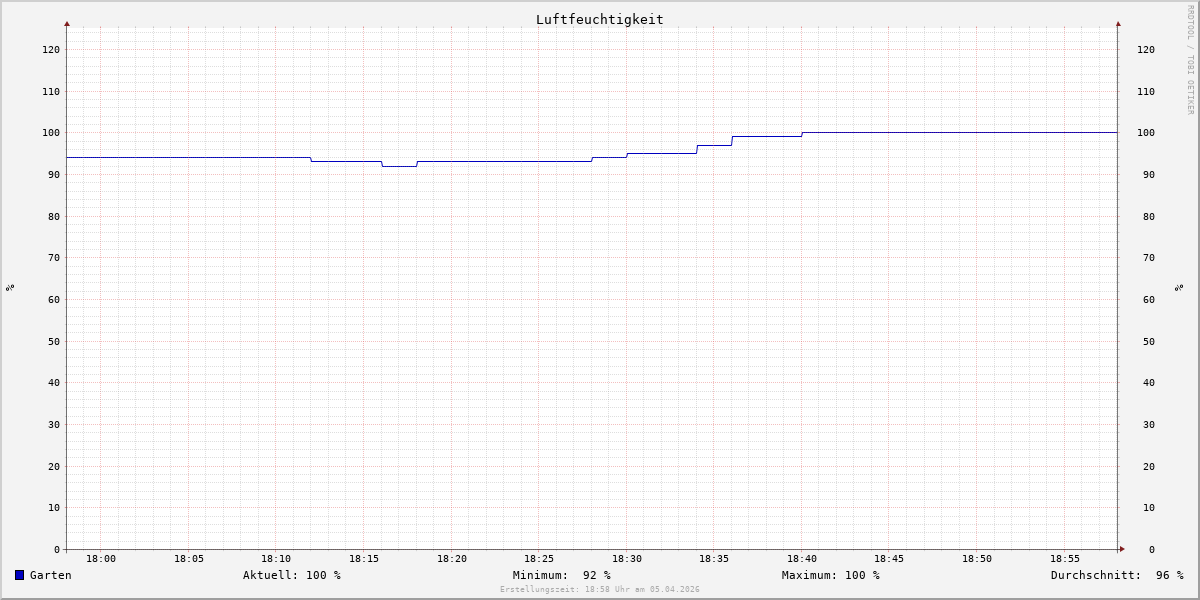The image size is (1200, 600).
Task: Click the Maximum: 100 % value
Action: 831,575
